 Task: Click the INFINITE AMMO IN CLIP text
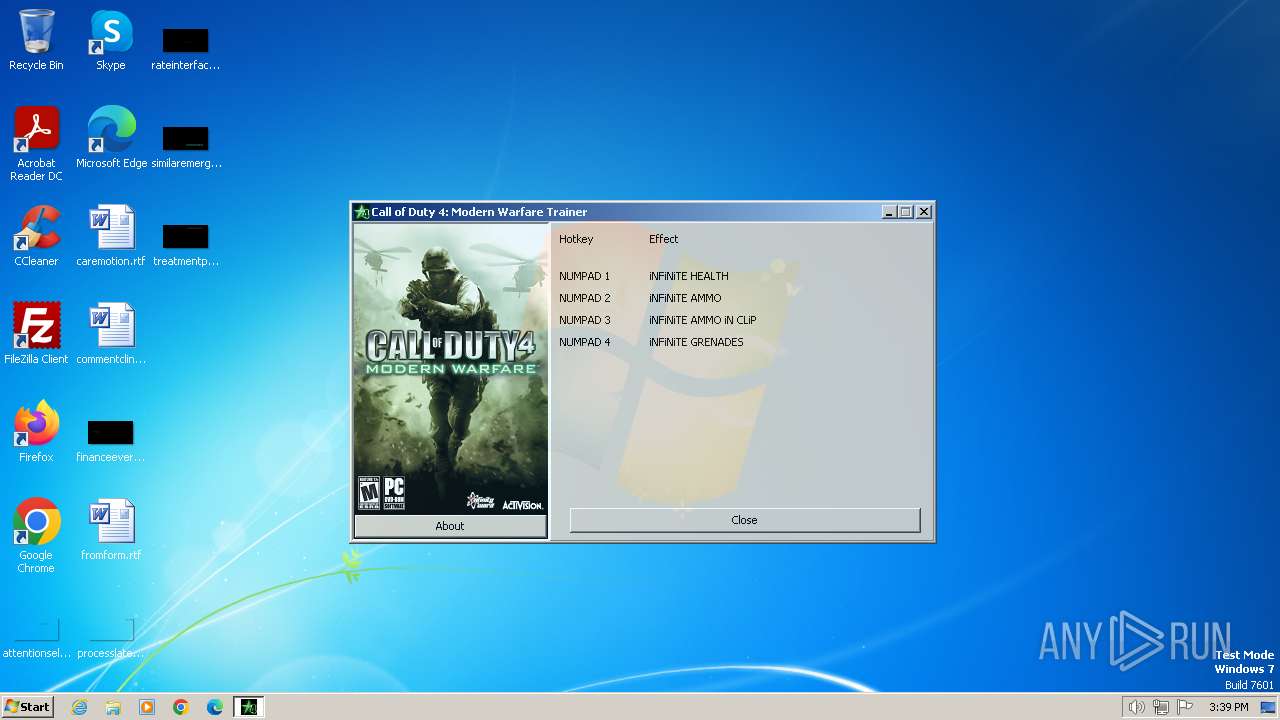pyautogui.click(x=703, y=320)
